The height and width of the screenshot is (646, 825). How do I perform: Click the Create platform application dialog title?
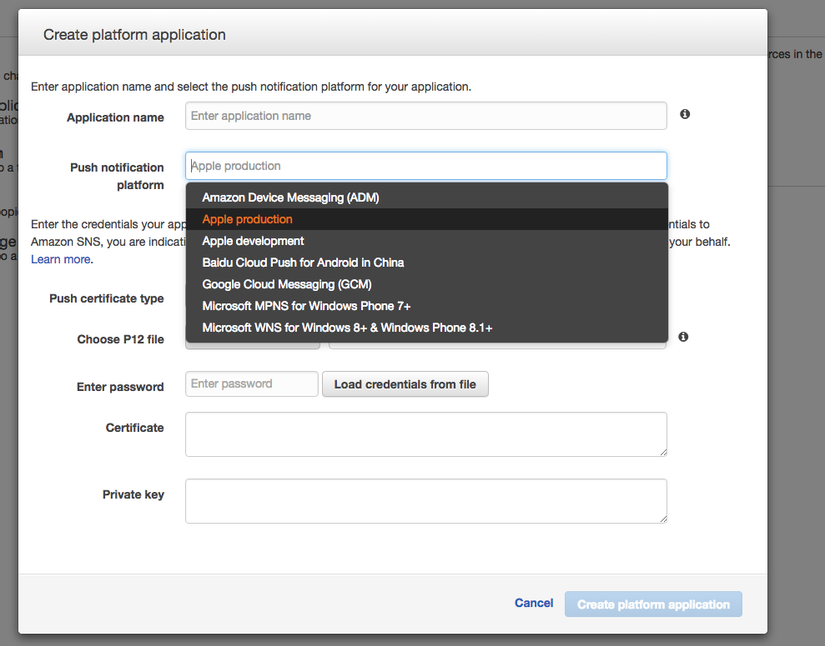coord(134,34)
